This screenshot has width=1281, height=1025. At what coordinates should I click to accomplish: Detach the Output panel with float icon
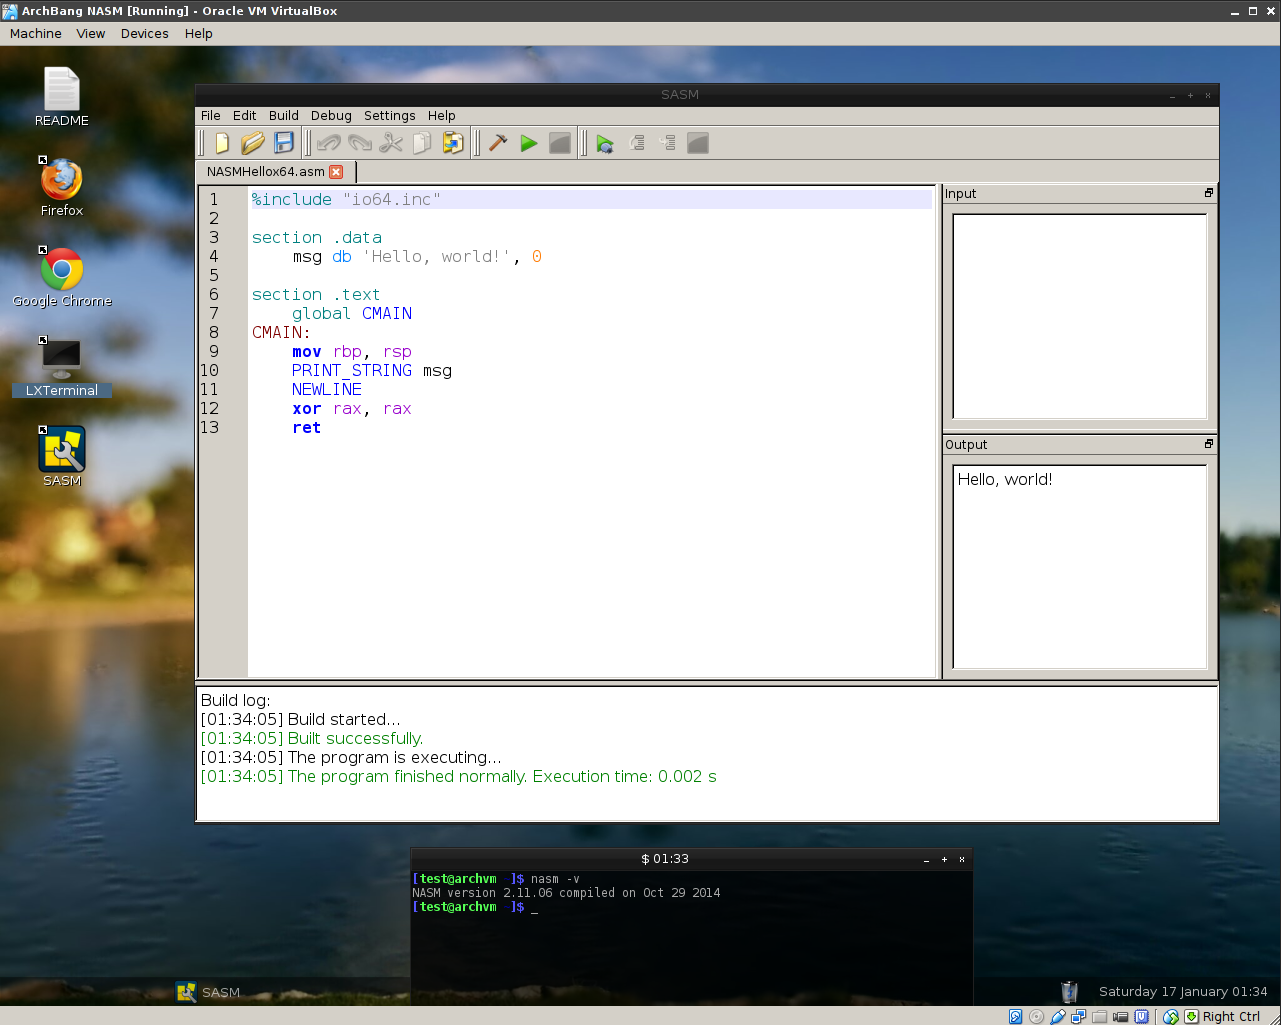click(1208, 444)
